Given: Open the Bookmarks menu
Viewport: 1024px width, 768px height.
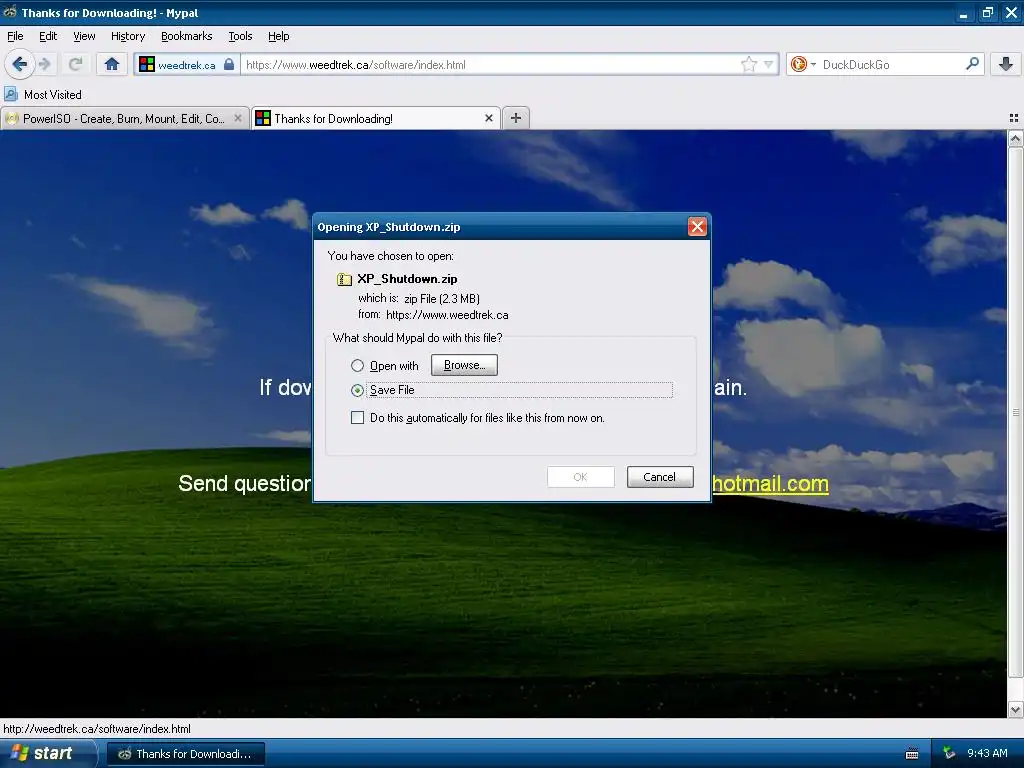Looking at the screenshot, I should coord(187,36).
